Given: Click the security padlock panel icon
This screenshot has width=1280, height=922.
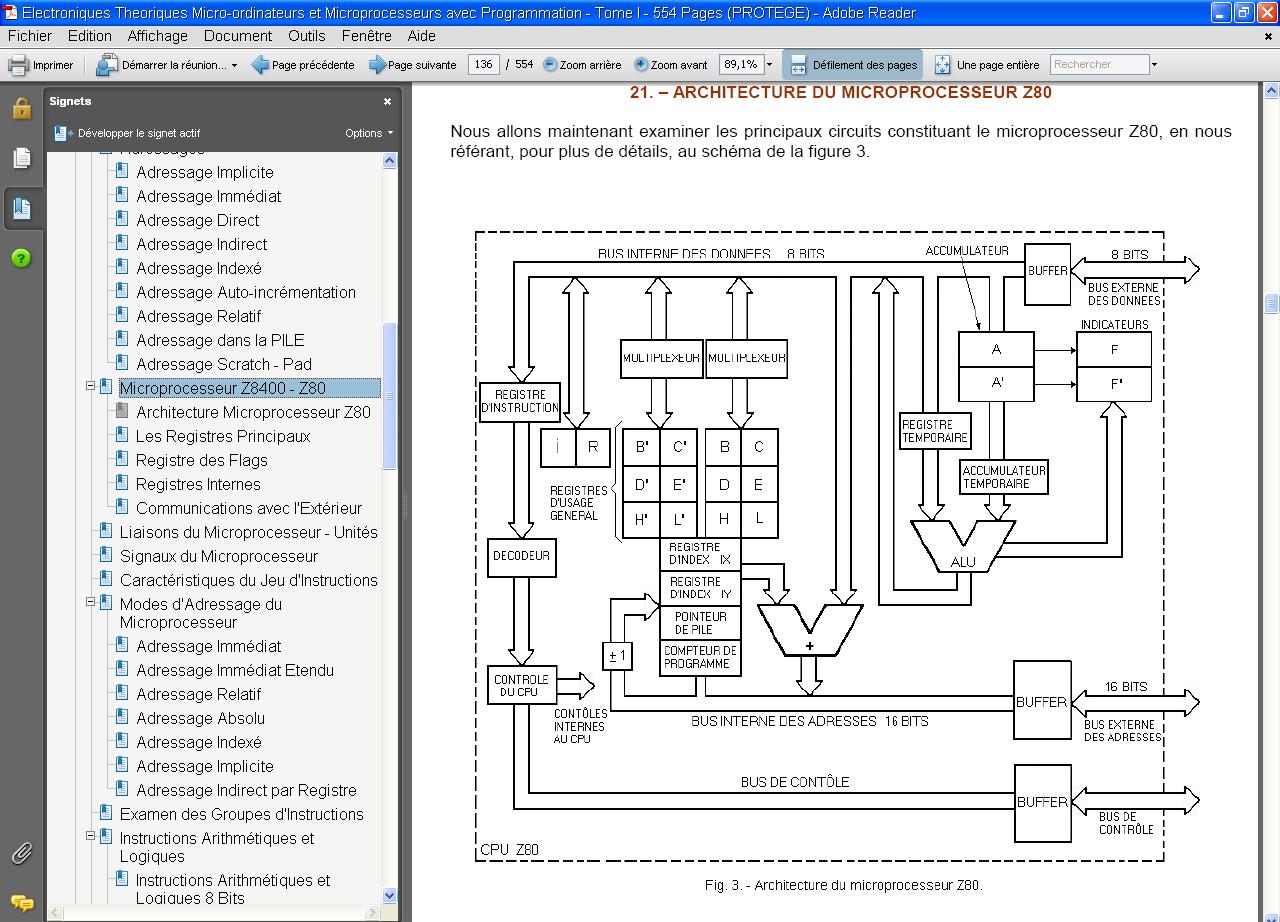Looking at the screenshot, I should point(22,108).
